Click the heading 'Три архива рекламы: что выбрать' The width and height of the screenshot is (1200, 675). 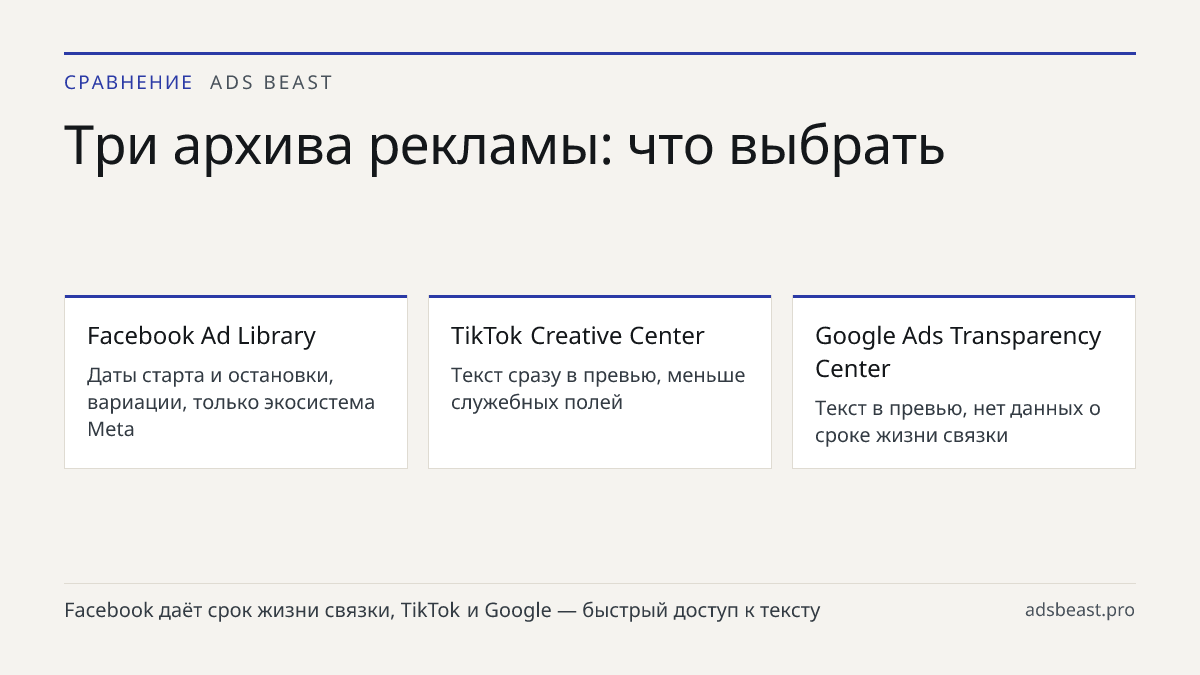pos(504,146)
